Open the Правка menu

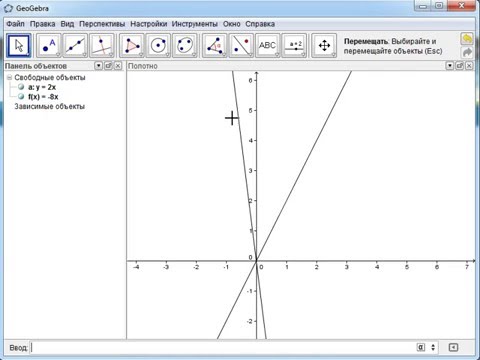click(x=43, y=24)
